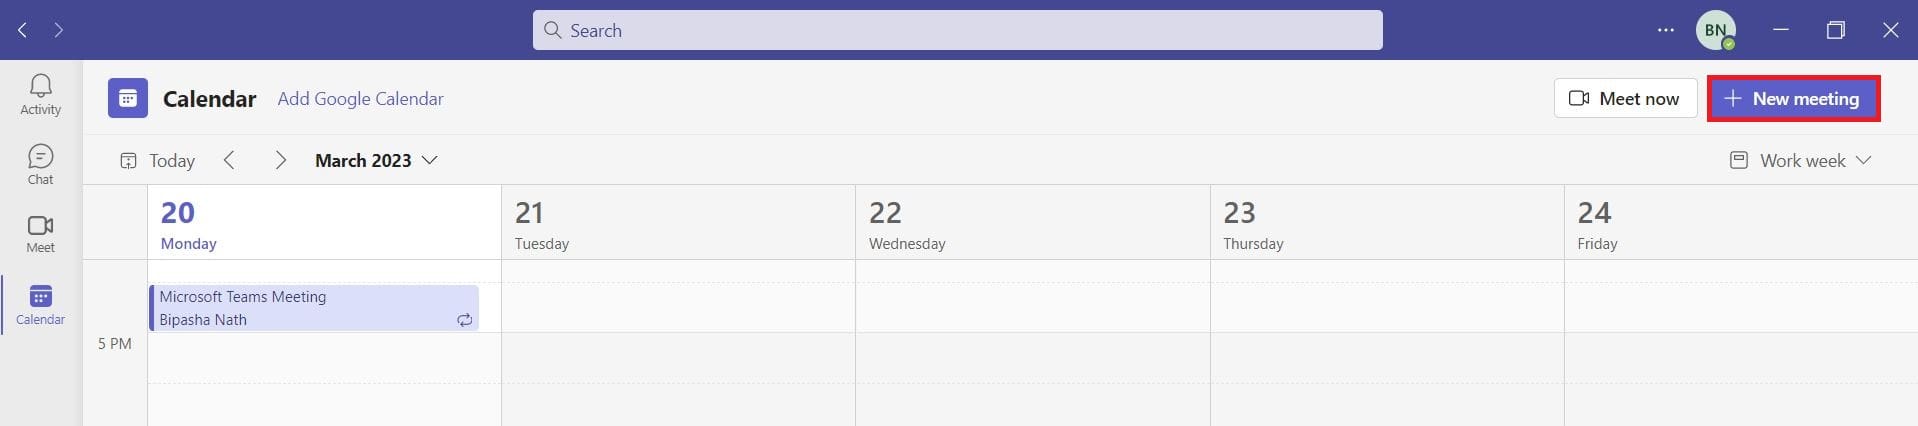Expand the March 2023 month picker
This screenshot has width=1918, height=426.
[376, 160]
